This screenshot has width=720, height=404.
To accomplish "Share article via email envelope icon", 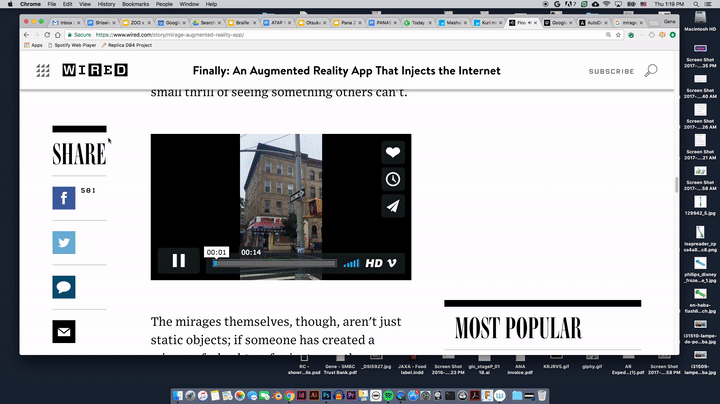I will [64, 331].
